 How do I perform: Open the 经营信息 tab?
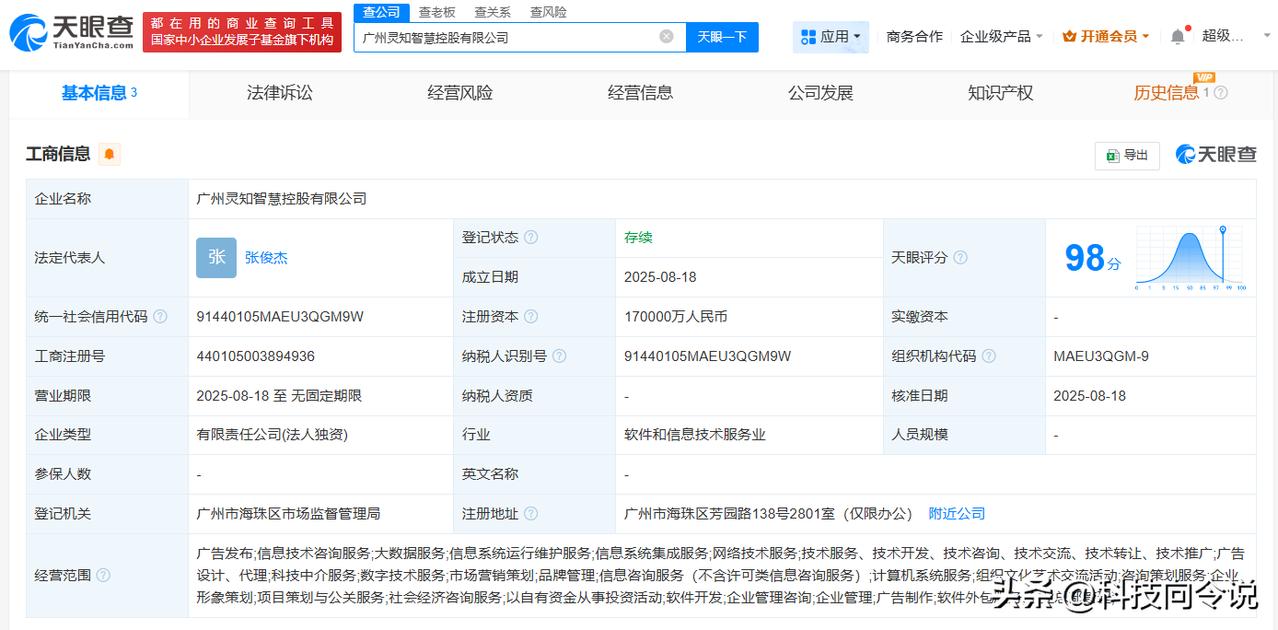click(x=640, y=93)
